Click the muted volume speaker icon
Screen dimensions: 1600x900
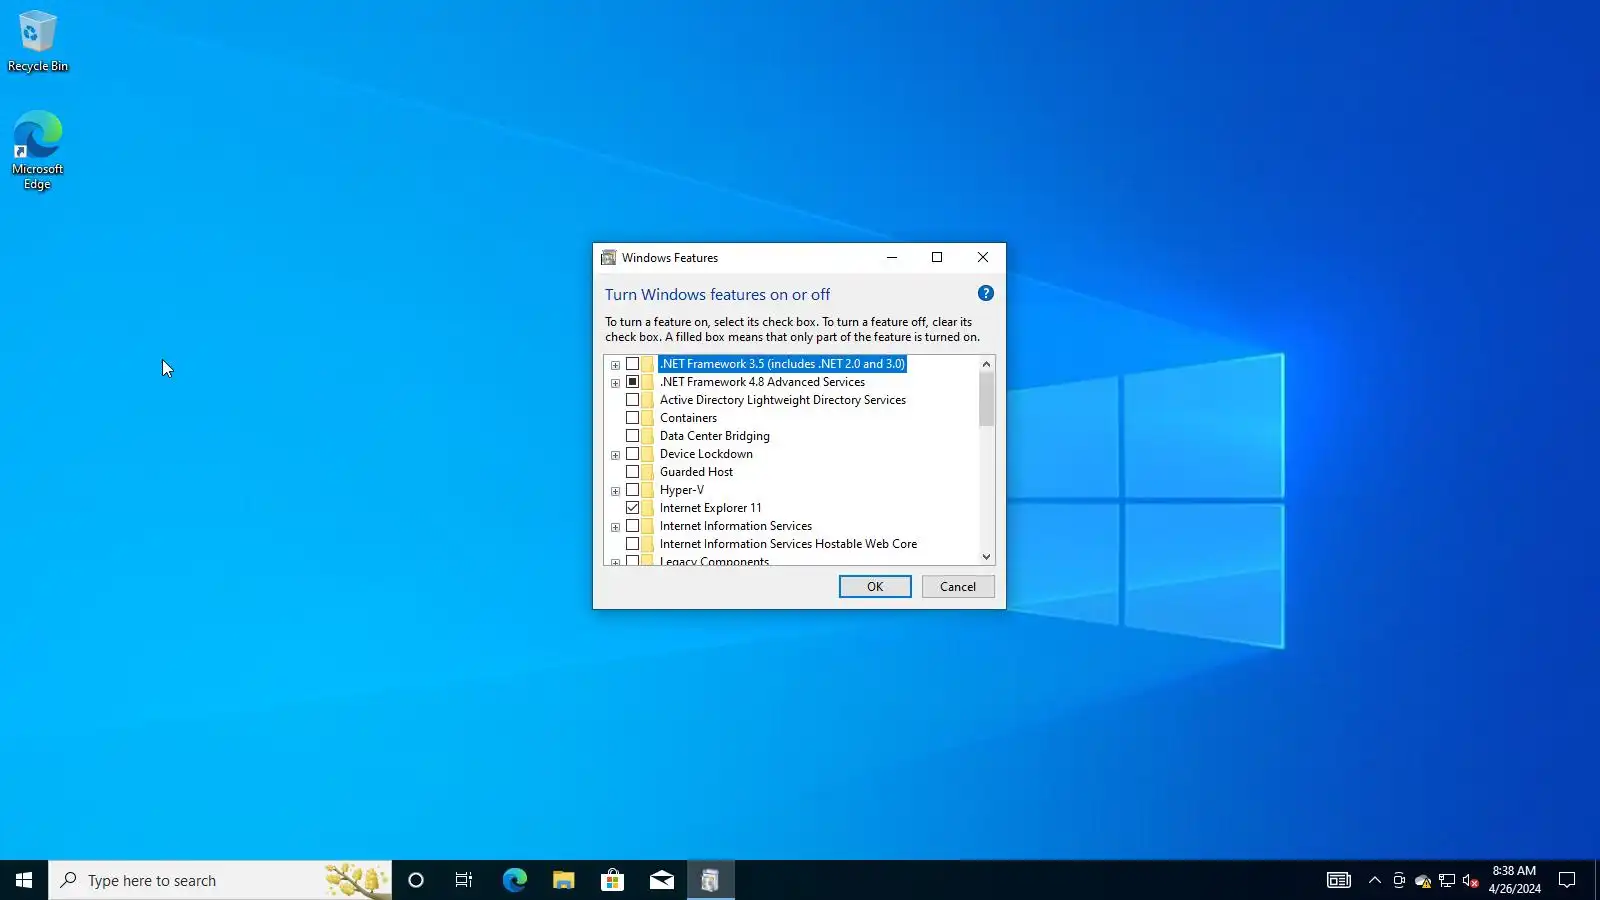(x=1471, y=880)
